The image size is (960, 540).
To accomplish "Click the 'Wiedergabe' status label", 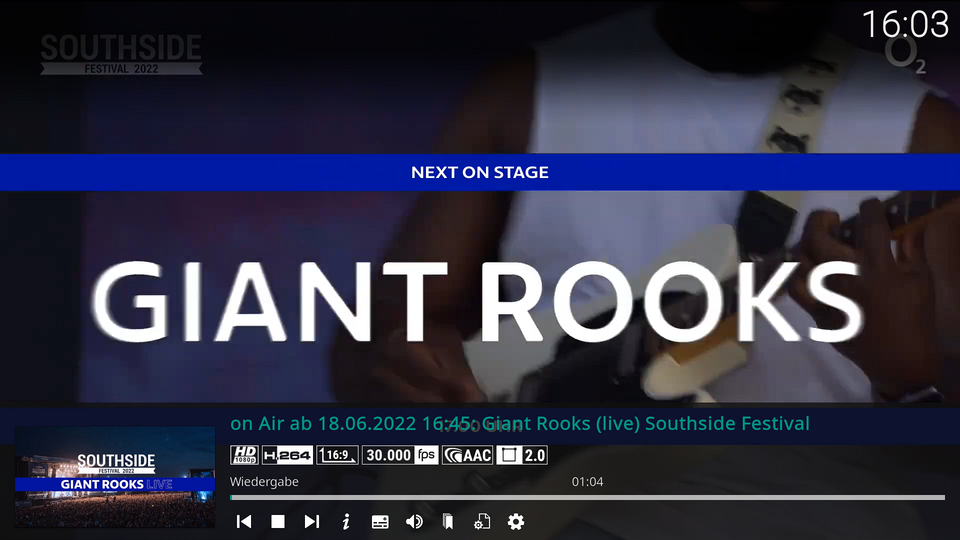I will [x=264, y=482].
